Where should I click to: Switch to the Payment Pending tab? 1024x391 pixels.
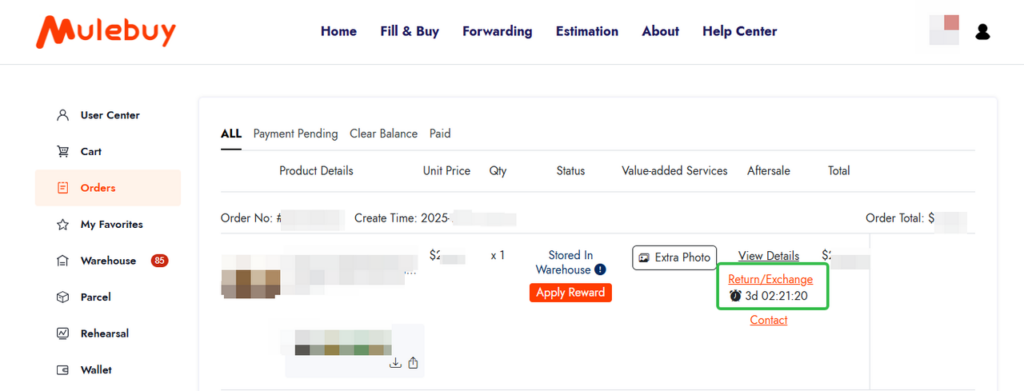click(x=295, y=134)
